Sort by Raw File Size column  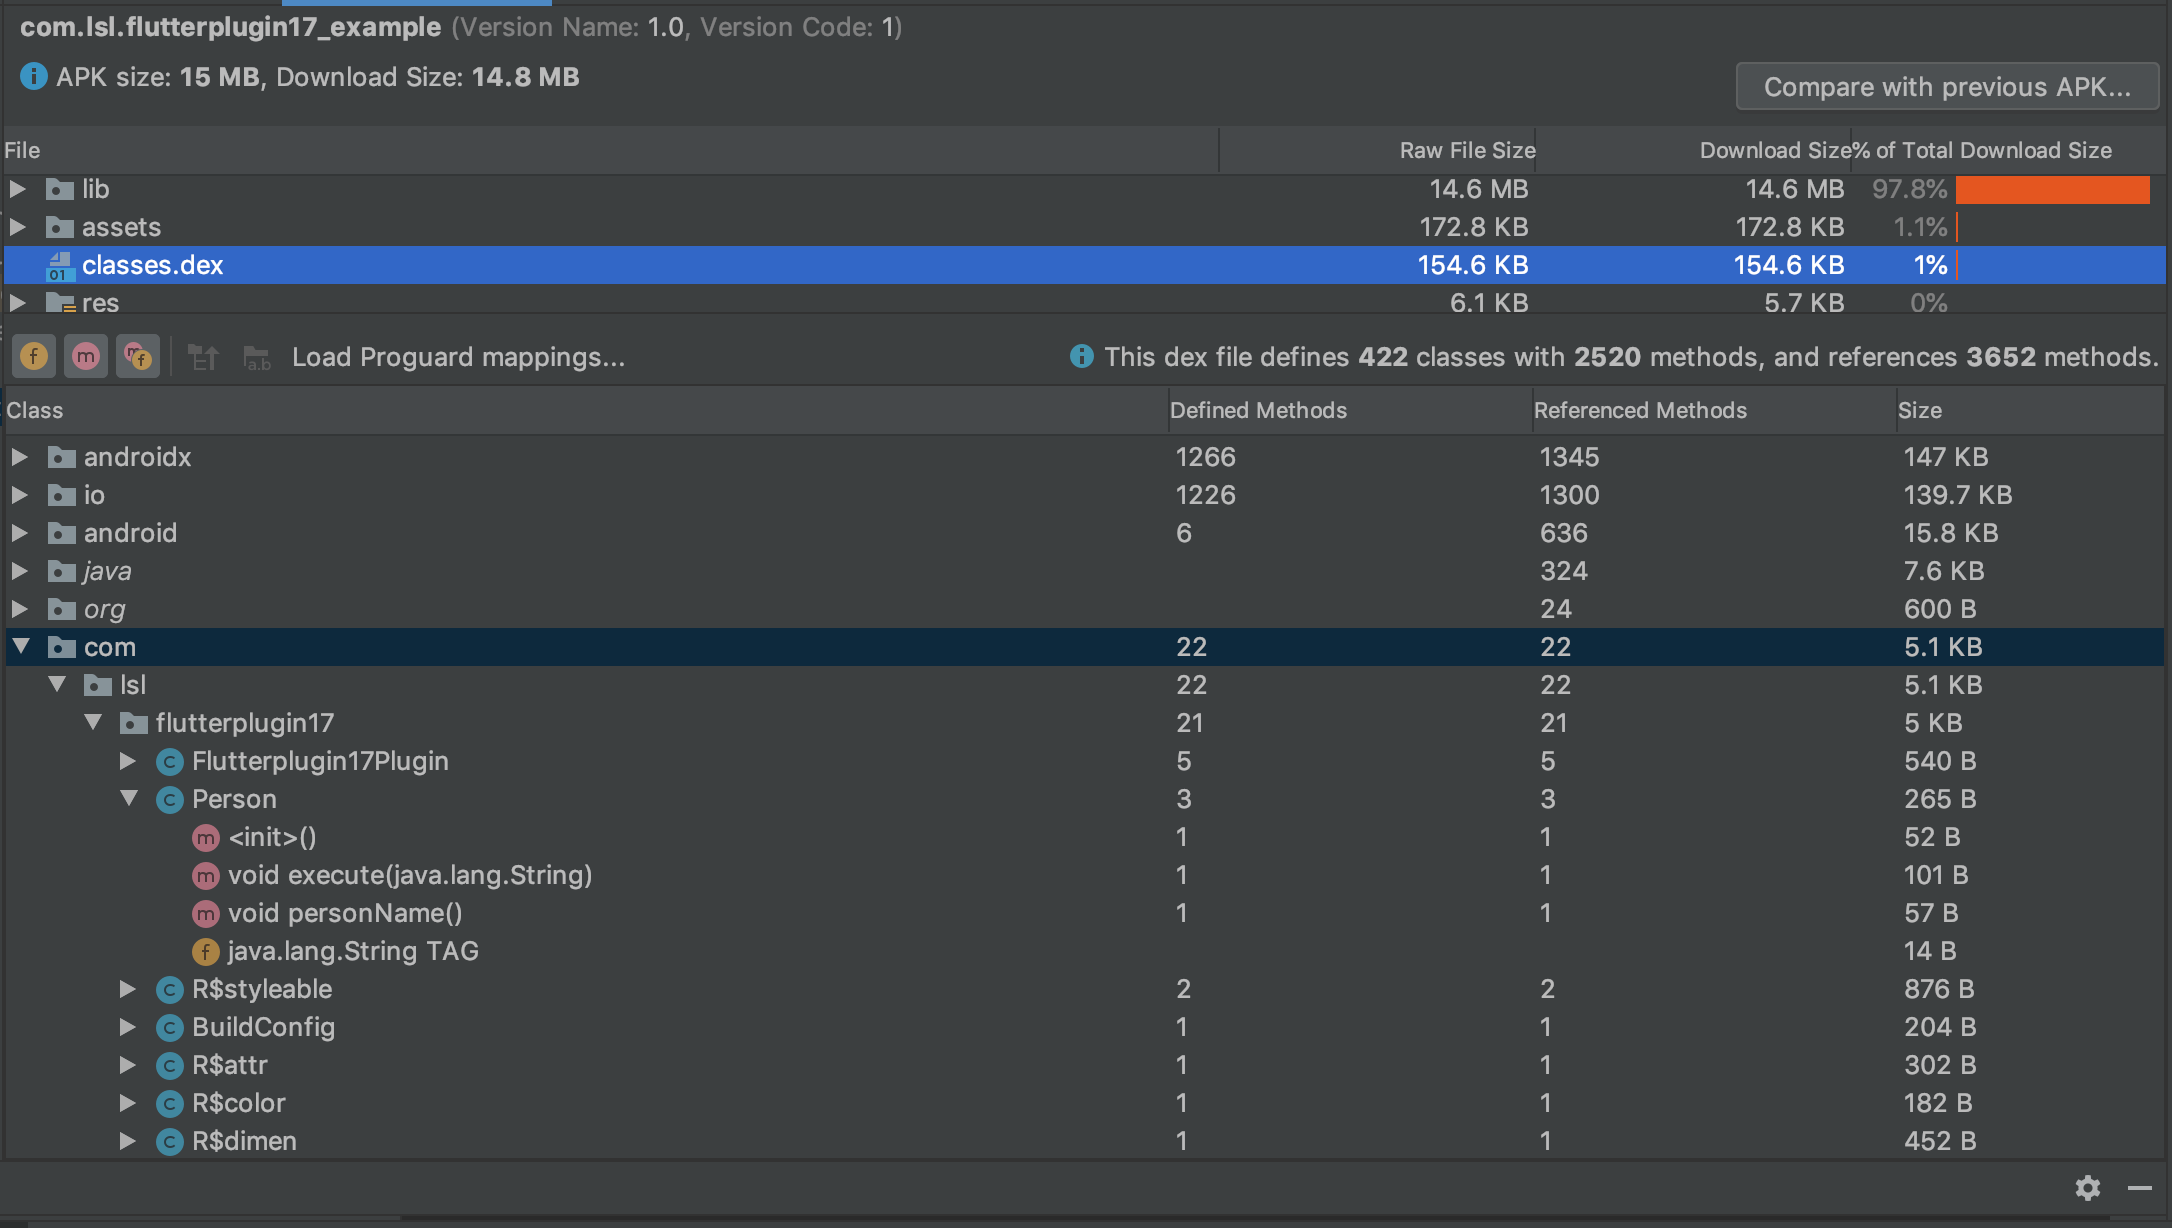click(x=1466, y=150)
